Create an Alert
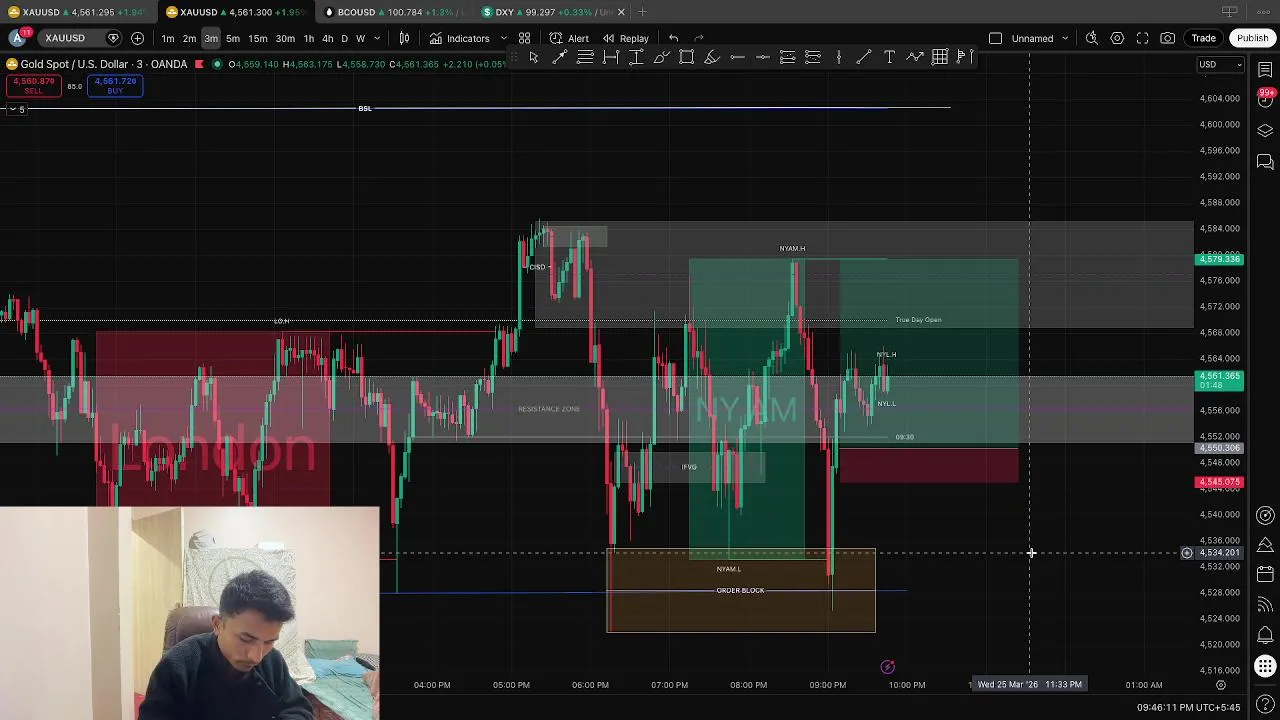This screenshot has width=1280, height=720. coord(568,38)
